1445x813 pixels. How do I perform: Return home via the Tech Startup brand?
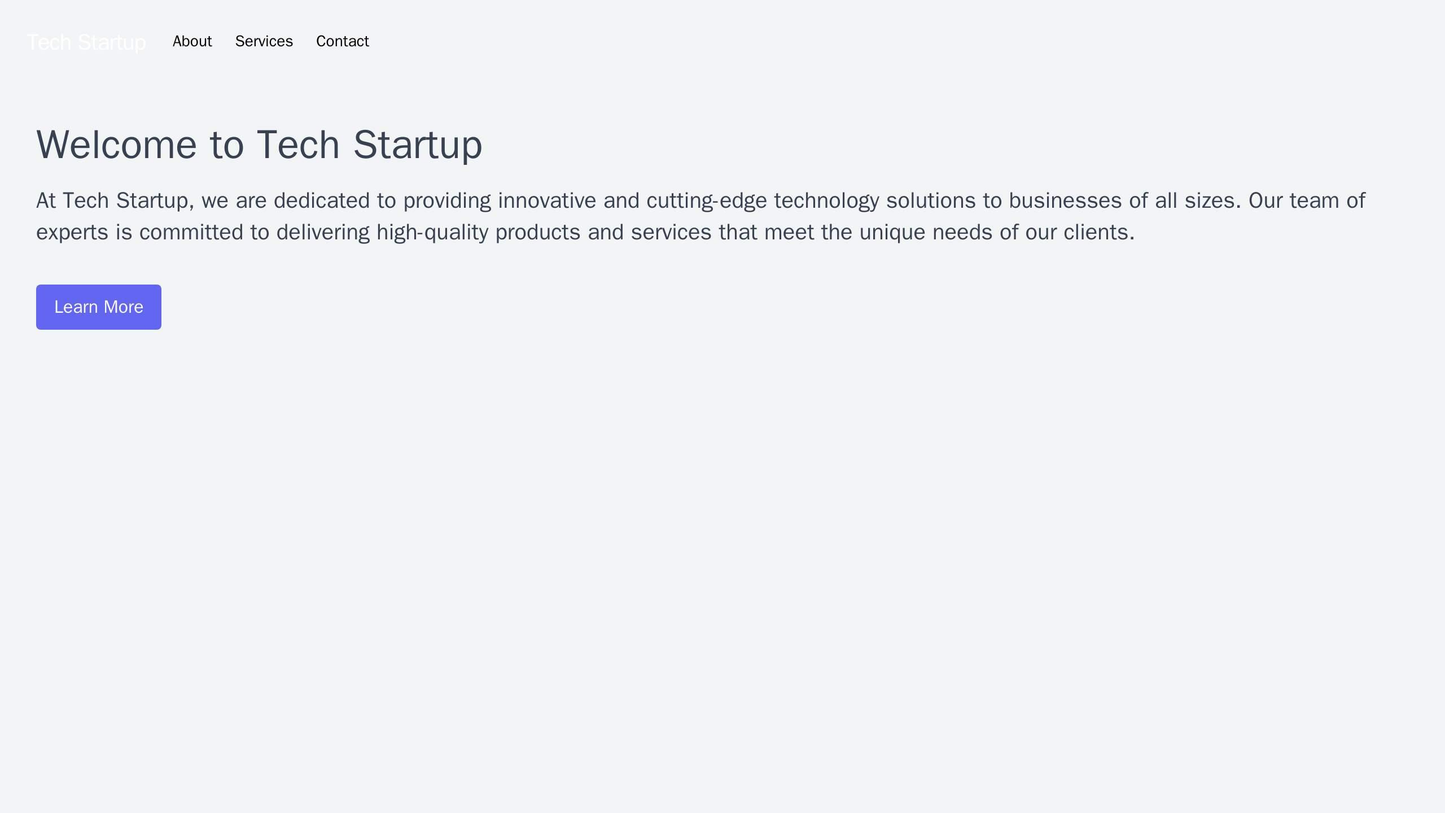pyautogui.click(x=84, y=41)
